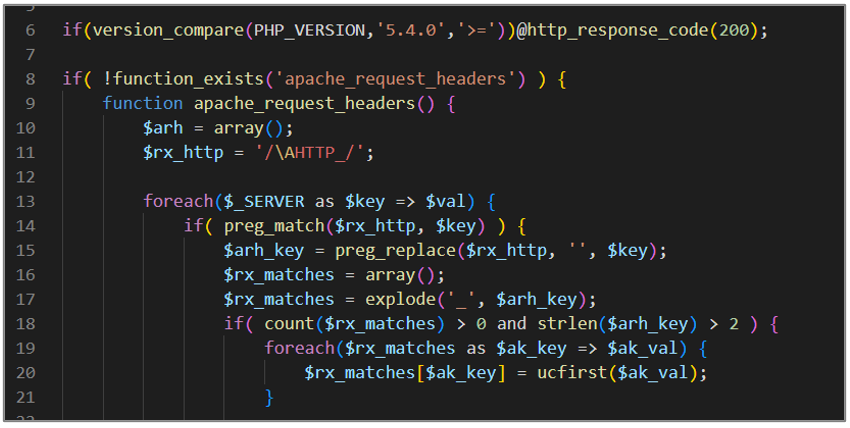Click $ak_val variable on line 19
Viewport: 850px width, 428px height.
642,348
